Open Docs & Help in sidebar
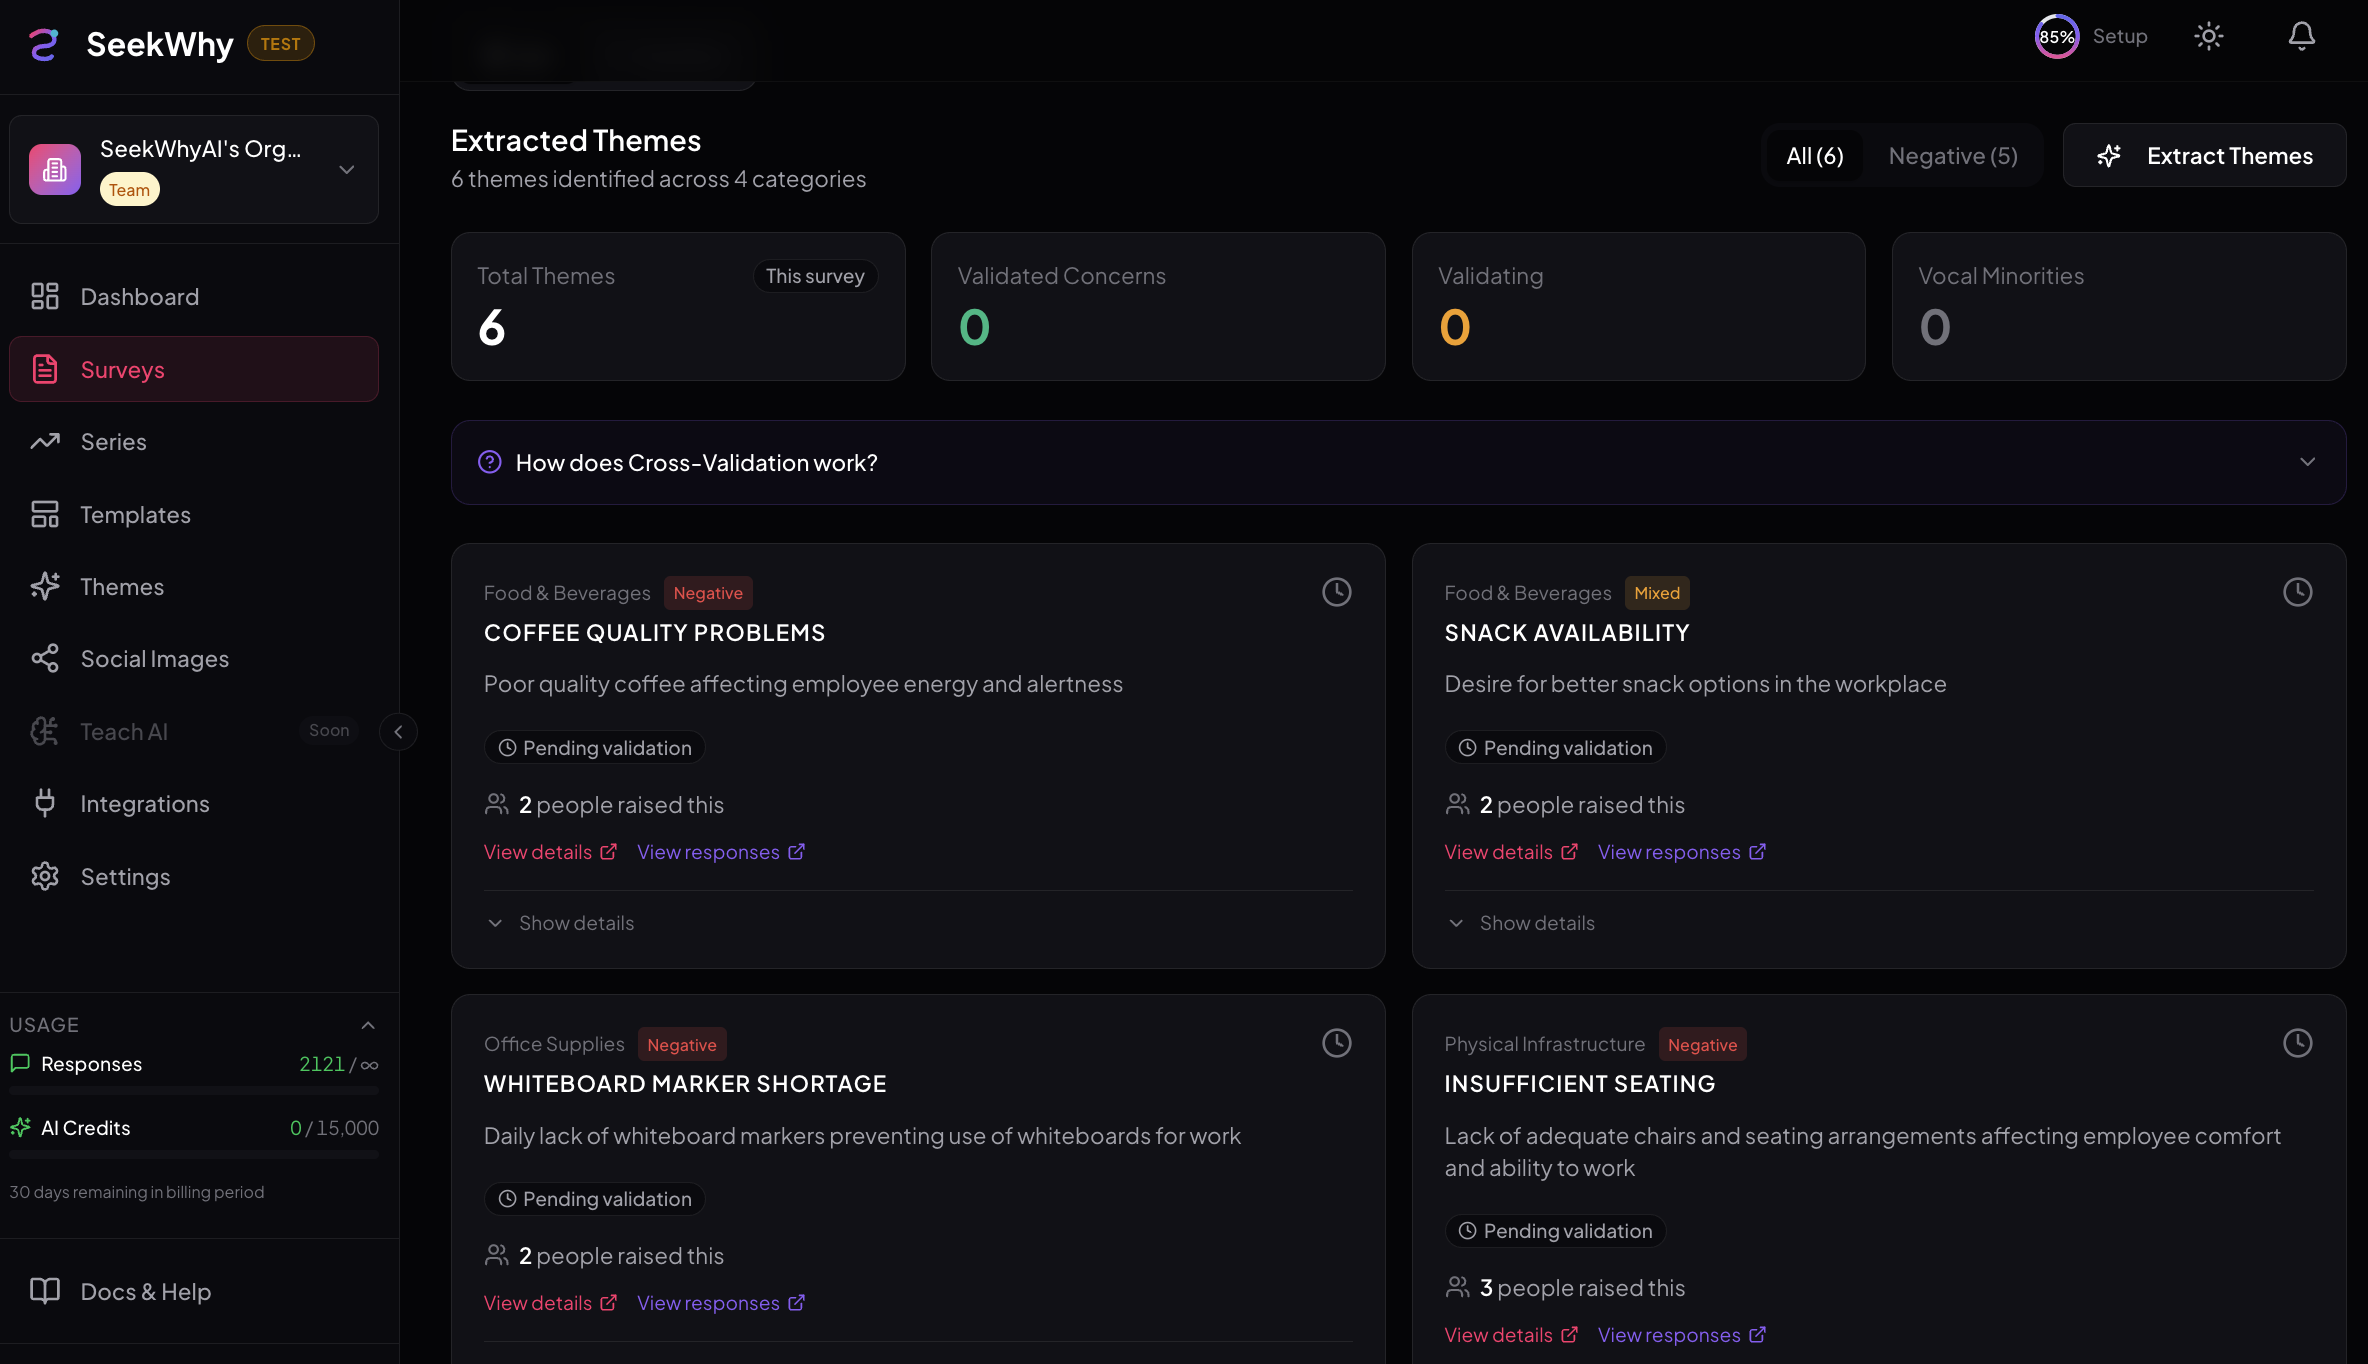 [145, 1291]
